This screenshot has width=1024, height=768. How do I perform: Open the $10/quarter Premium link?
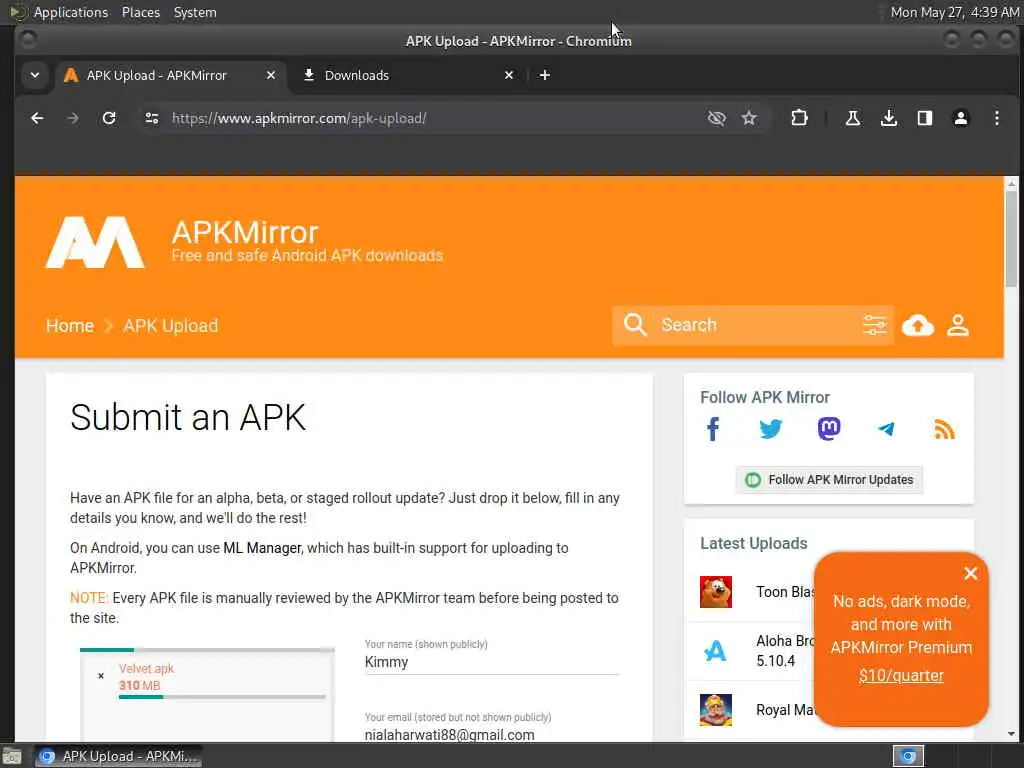[x=901, y=675]
